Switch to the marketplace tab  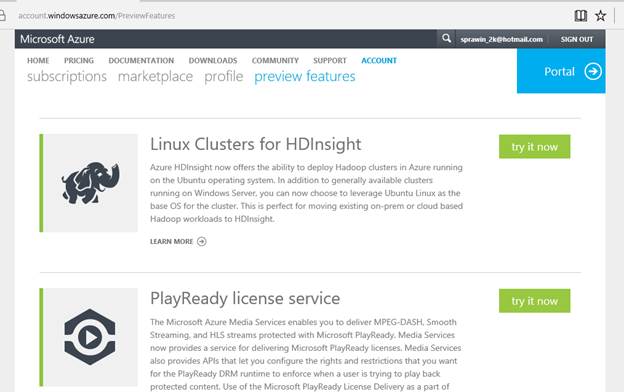(x=155, y=76)
